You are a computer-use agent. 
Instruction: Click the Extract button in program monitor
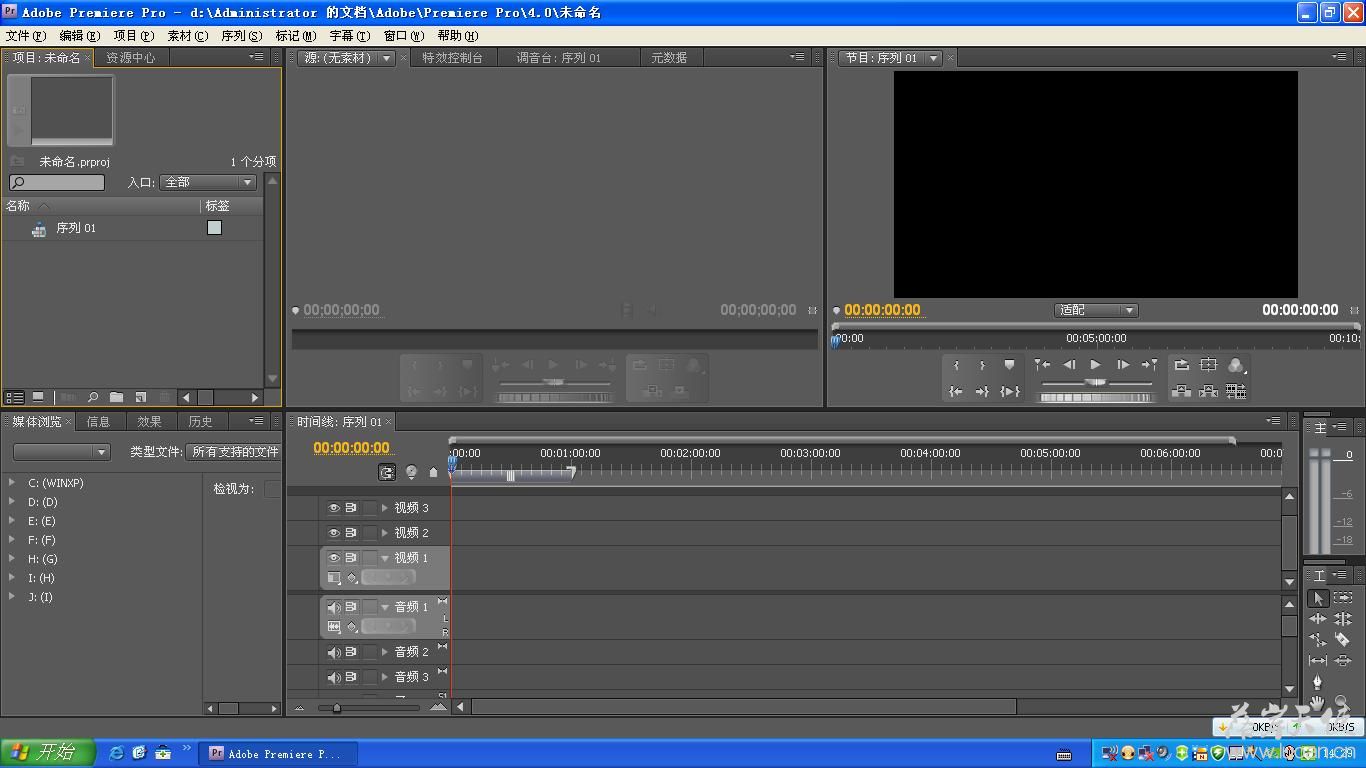tap(1209, 391)
